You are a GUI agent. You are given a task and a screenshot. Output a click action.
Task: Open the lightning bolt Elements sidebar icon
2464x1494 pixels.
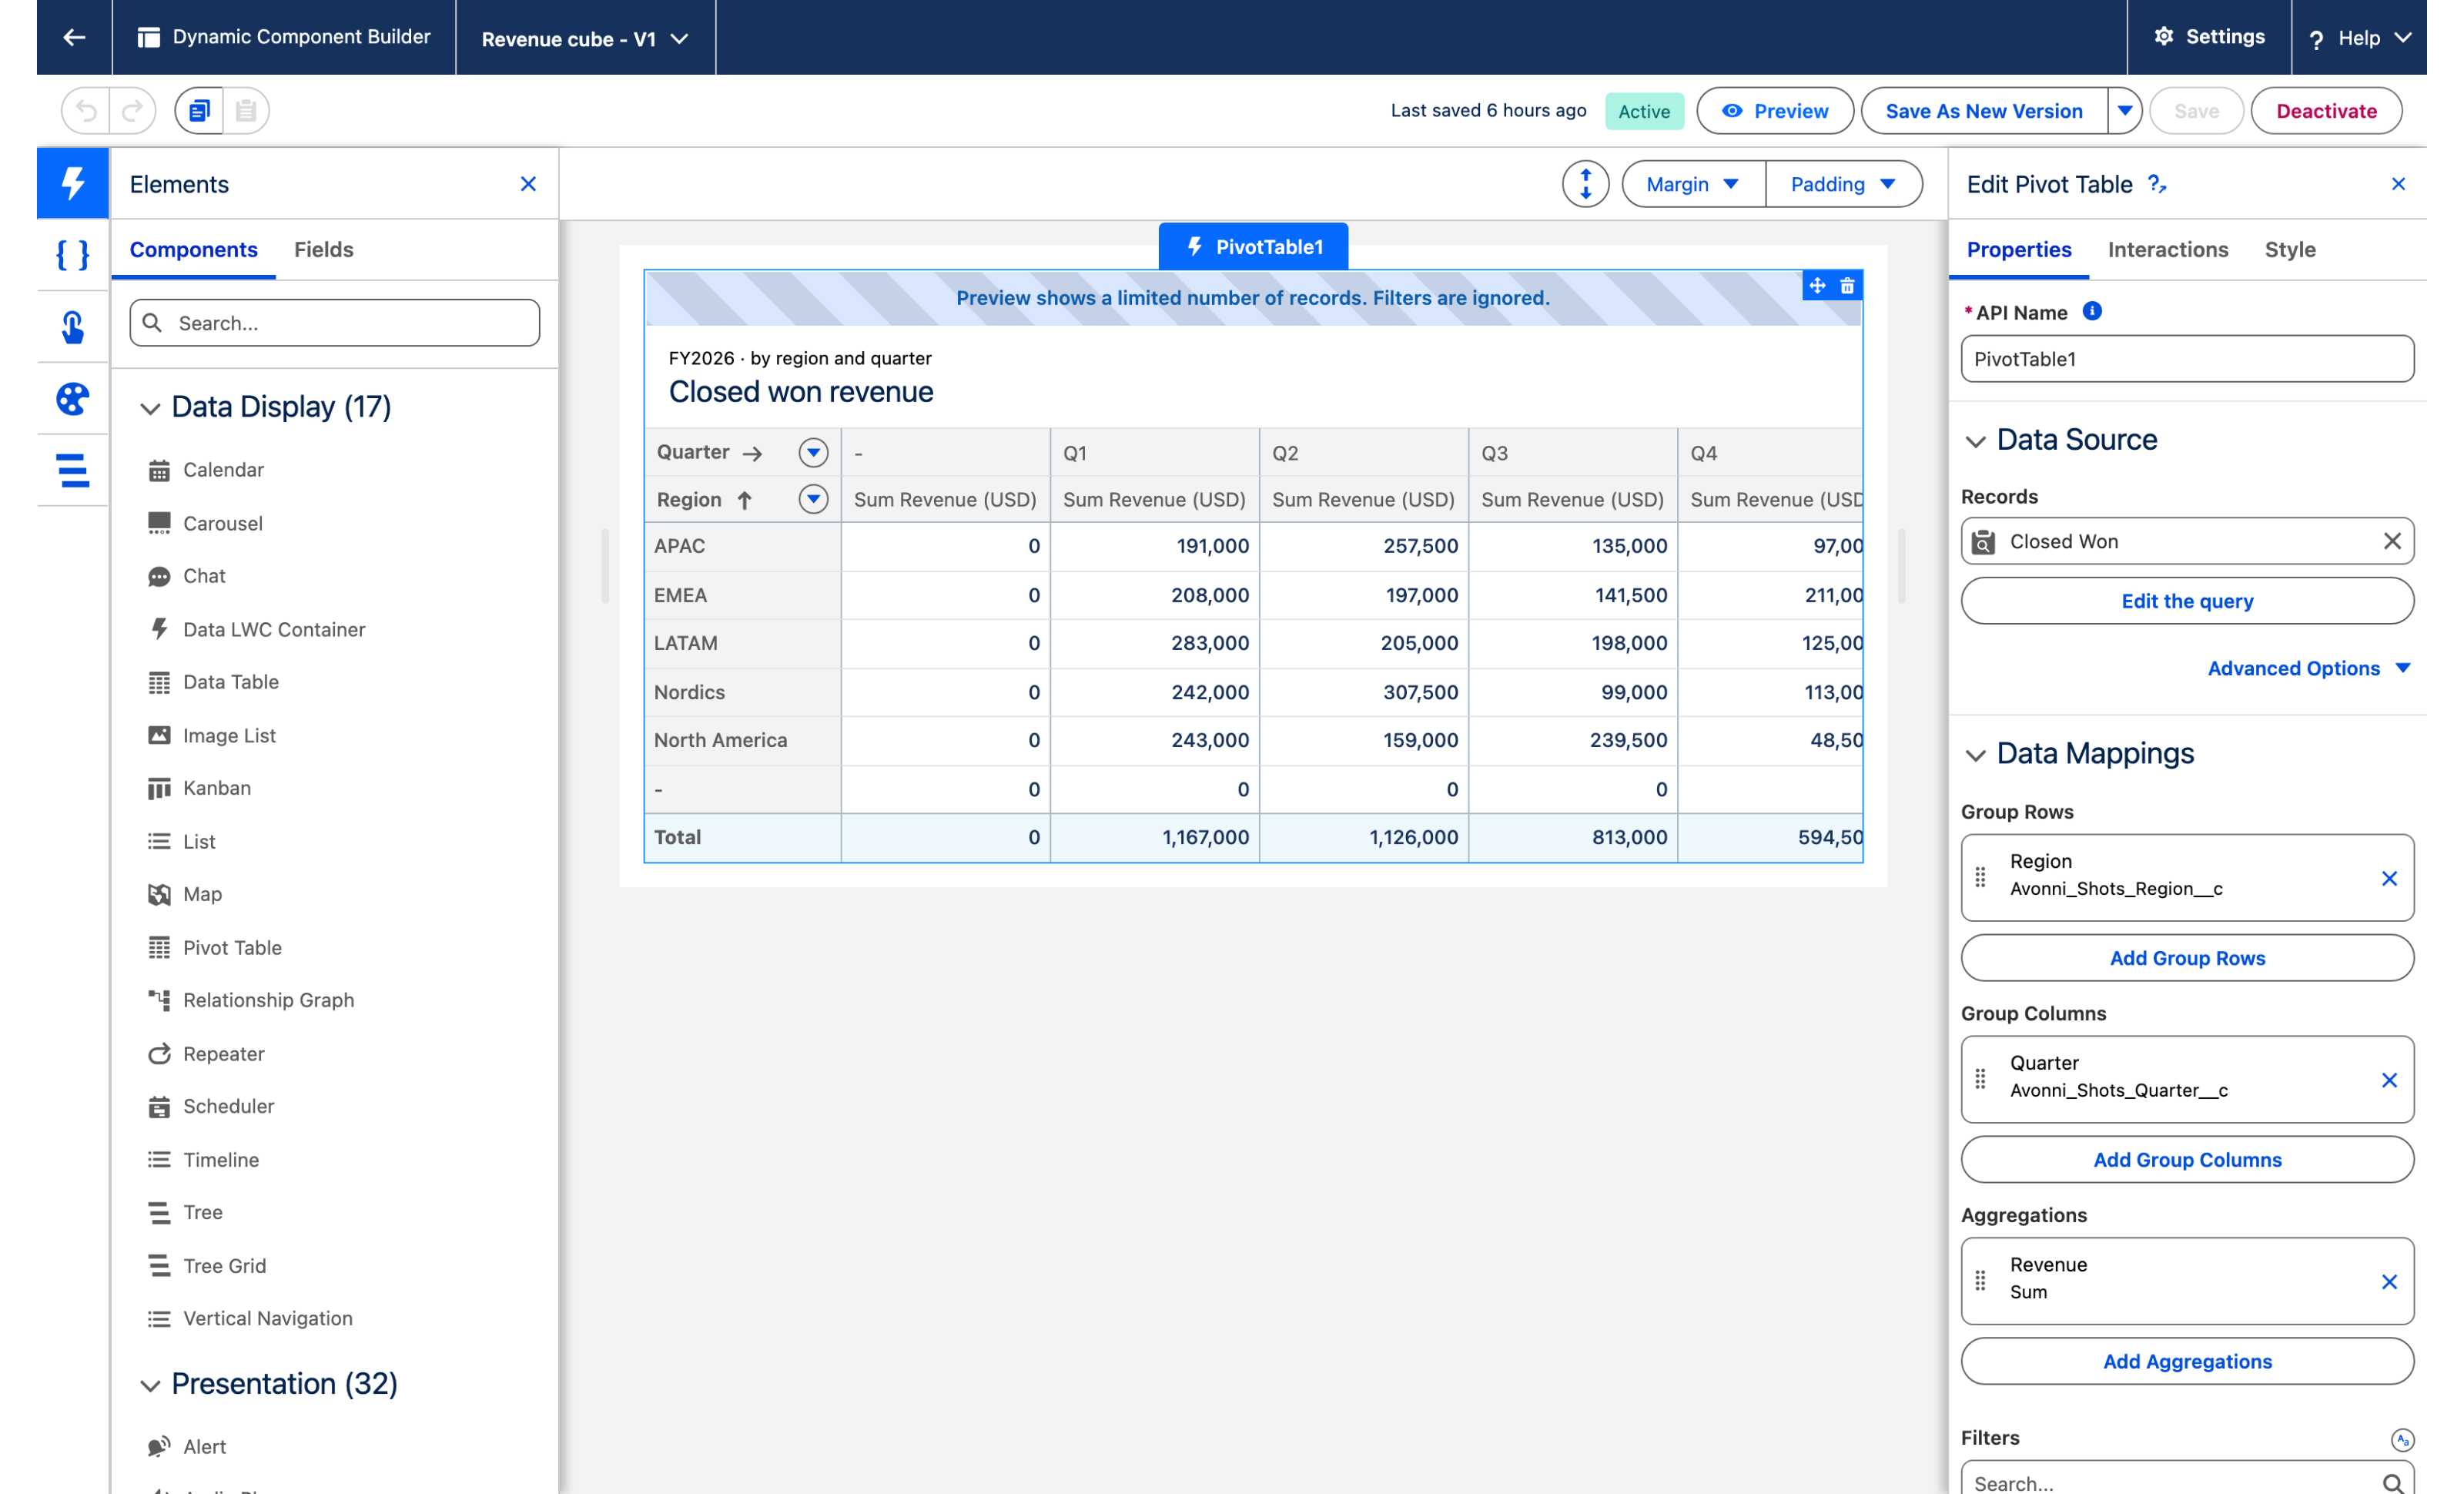coord(73,183)
